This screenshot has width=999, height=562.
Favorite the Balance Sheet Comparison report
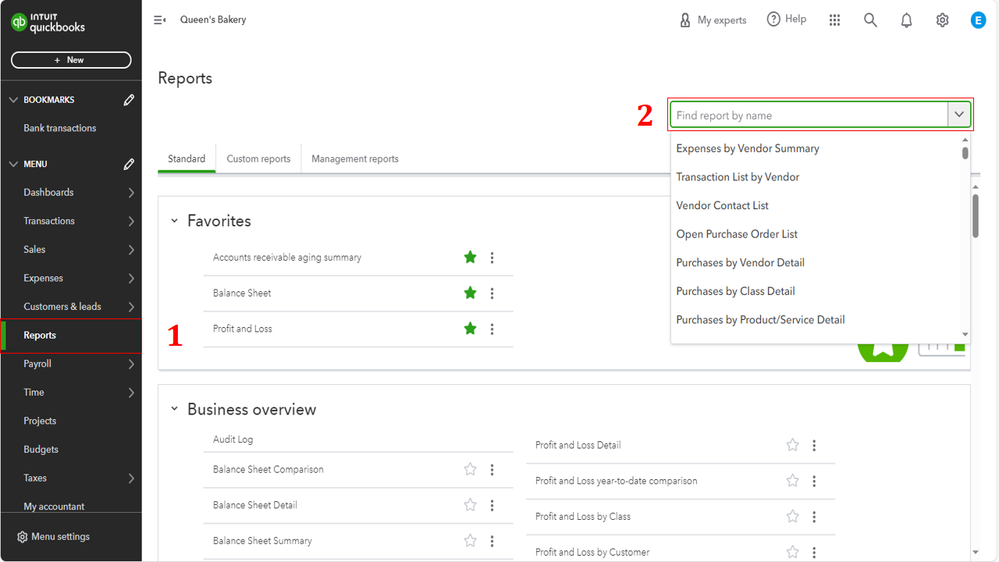(470, 469)
